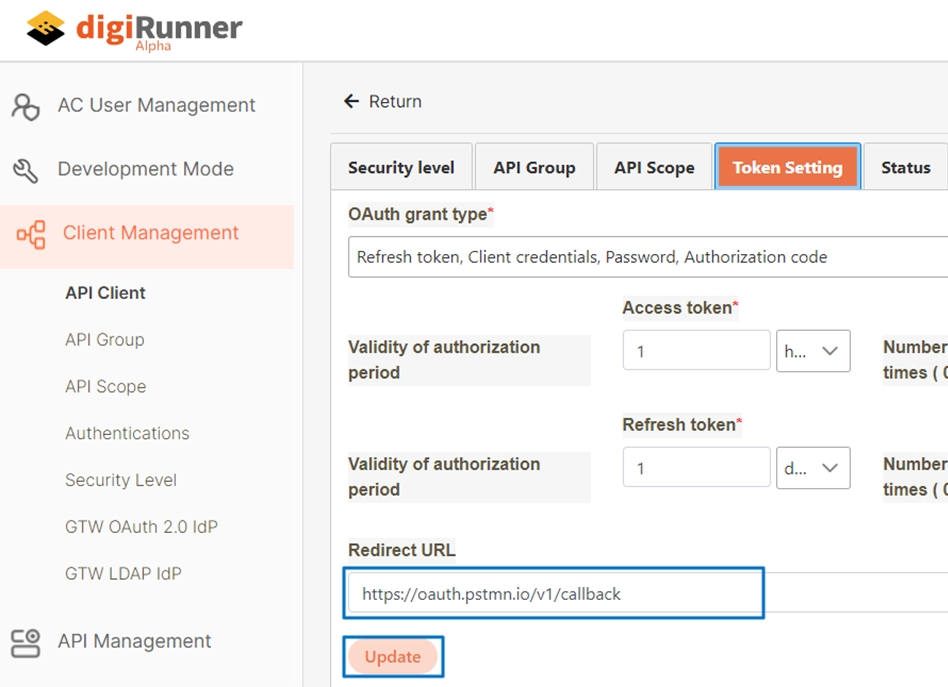Click the AC User Management icon
This screenshot has height=687, width=948.
26,106
